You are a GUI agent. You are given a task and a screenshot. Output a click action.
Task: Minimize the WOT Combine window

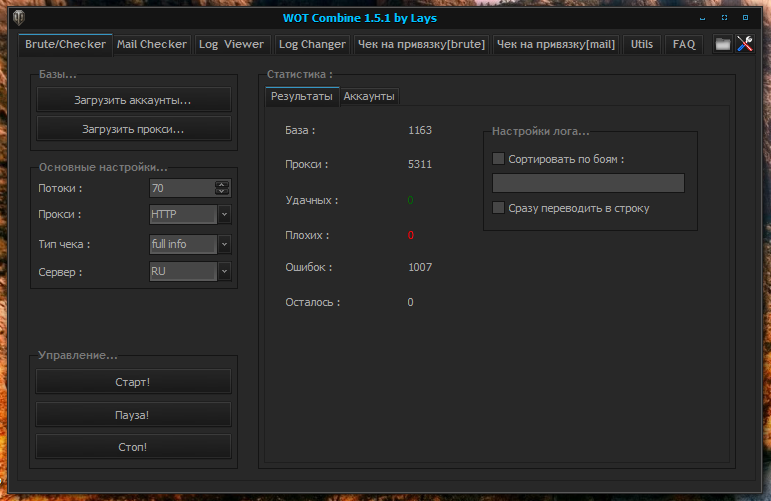[x=702, y=18]
